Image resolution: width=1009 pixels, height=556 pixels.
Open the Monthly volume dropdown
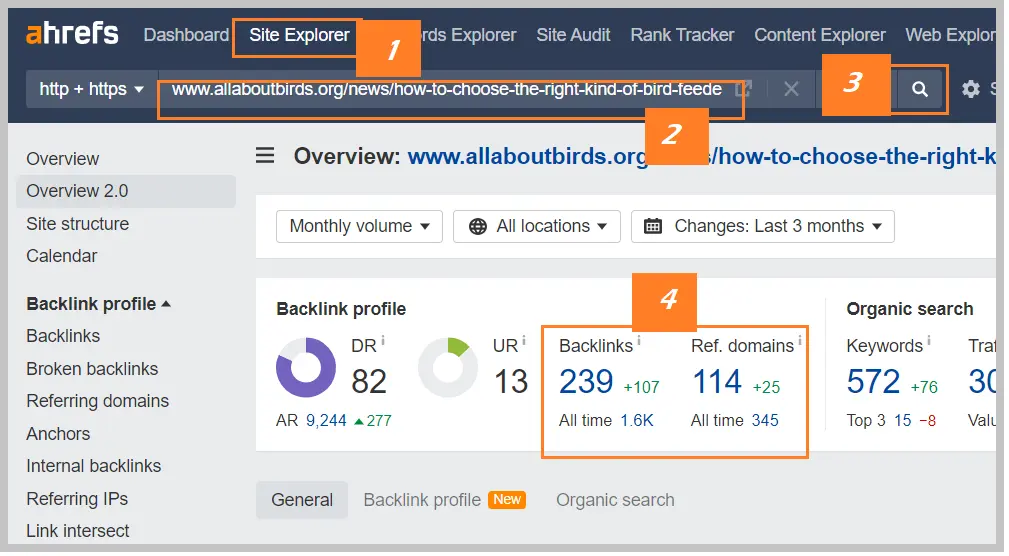pos(360,227)
